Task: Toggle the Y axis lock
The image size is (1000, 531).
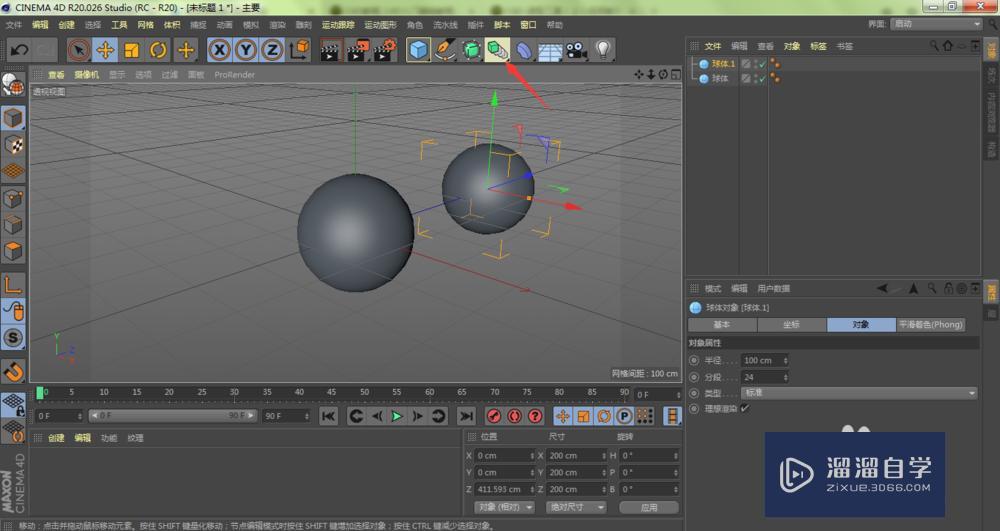Action: pos(246,50)
